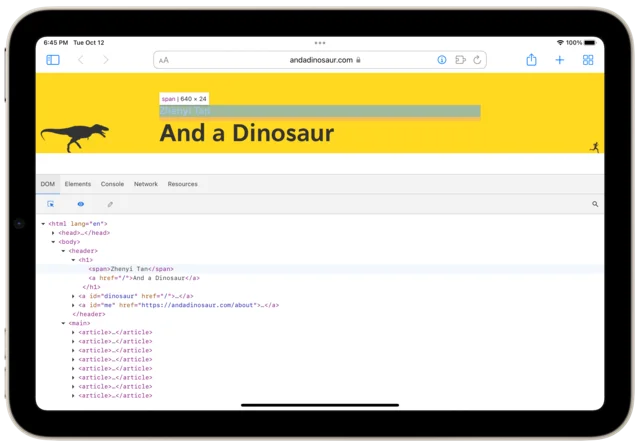Click the running person icon
640x447 pixels.
(595, 147)
